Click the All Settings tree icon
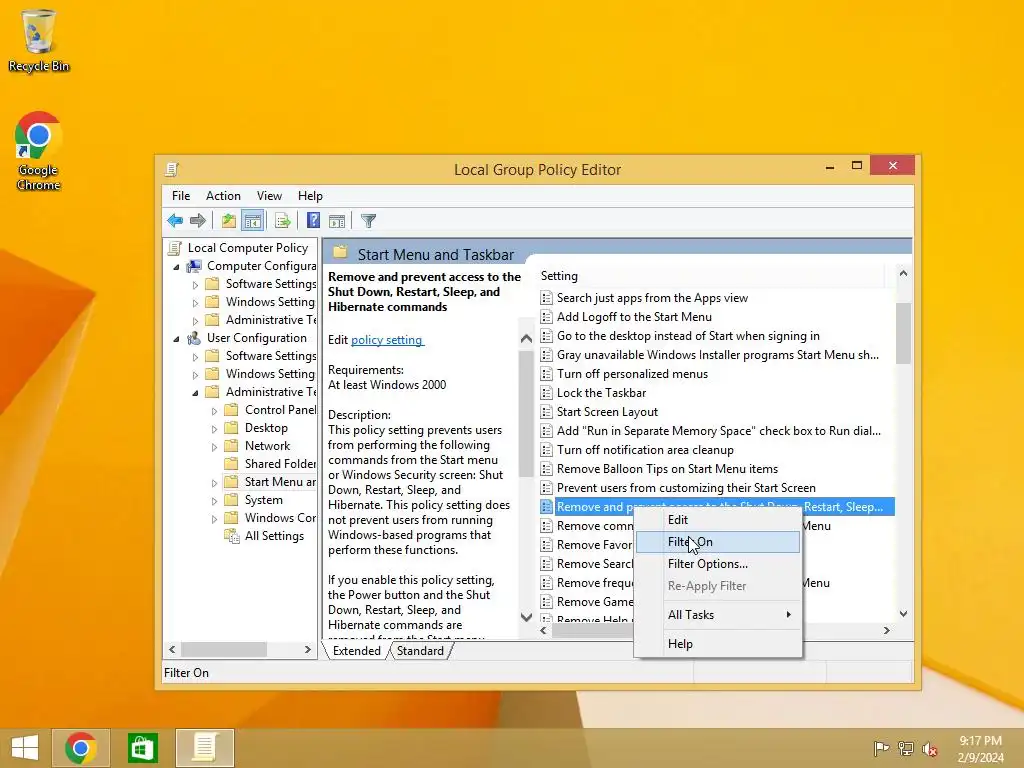 [x=232, y=536]
